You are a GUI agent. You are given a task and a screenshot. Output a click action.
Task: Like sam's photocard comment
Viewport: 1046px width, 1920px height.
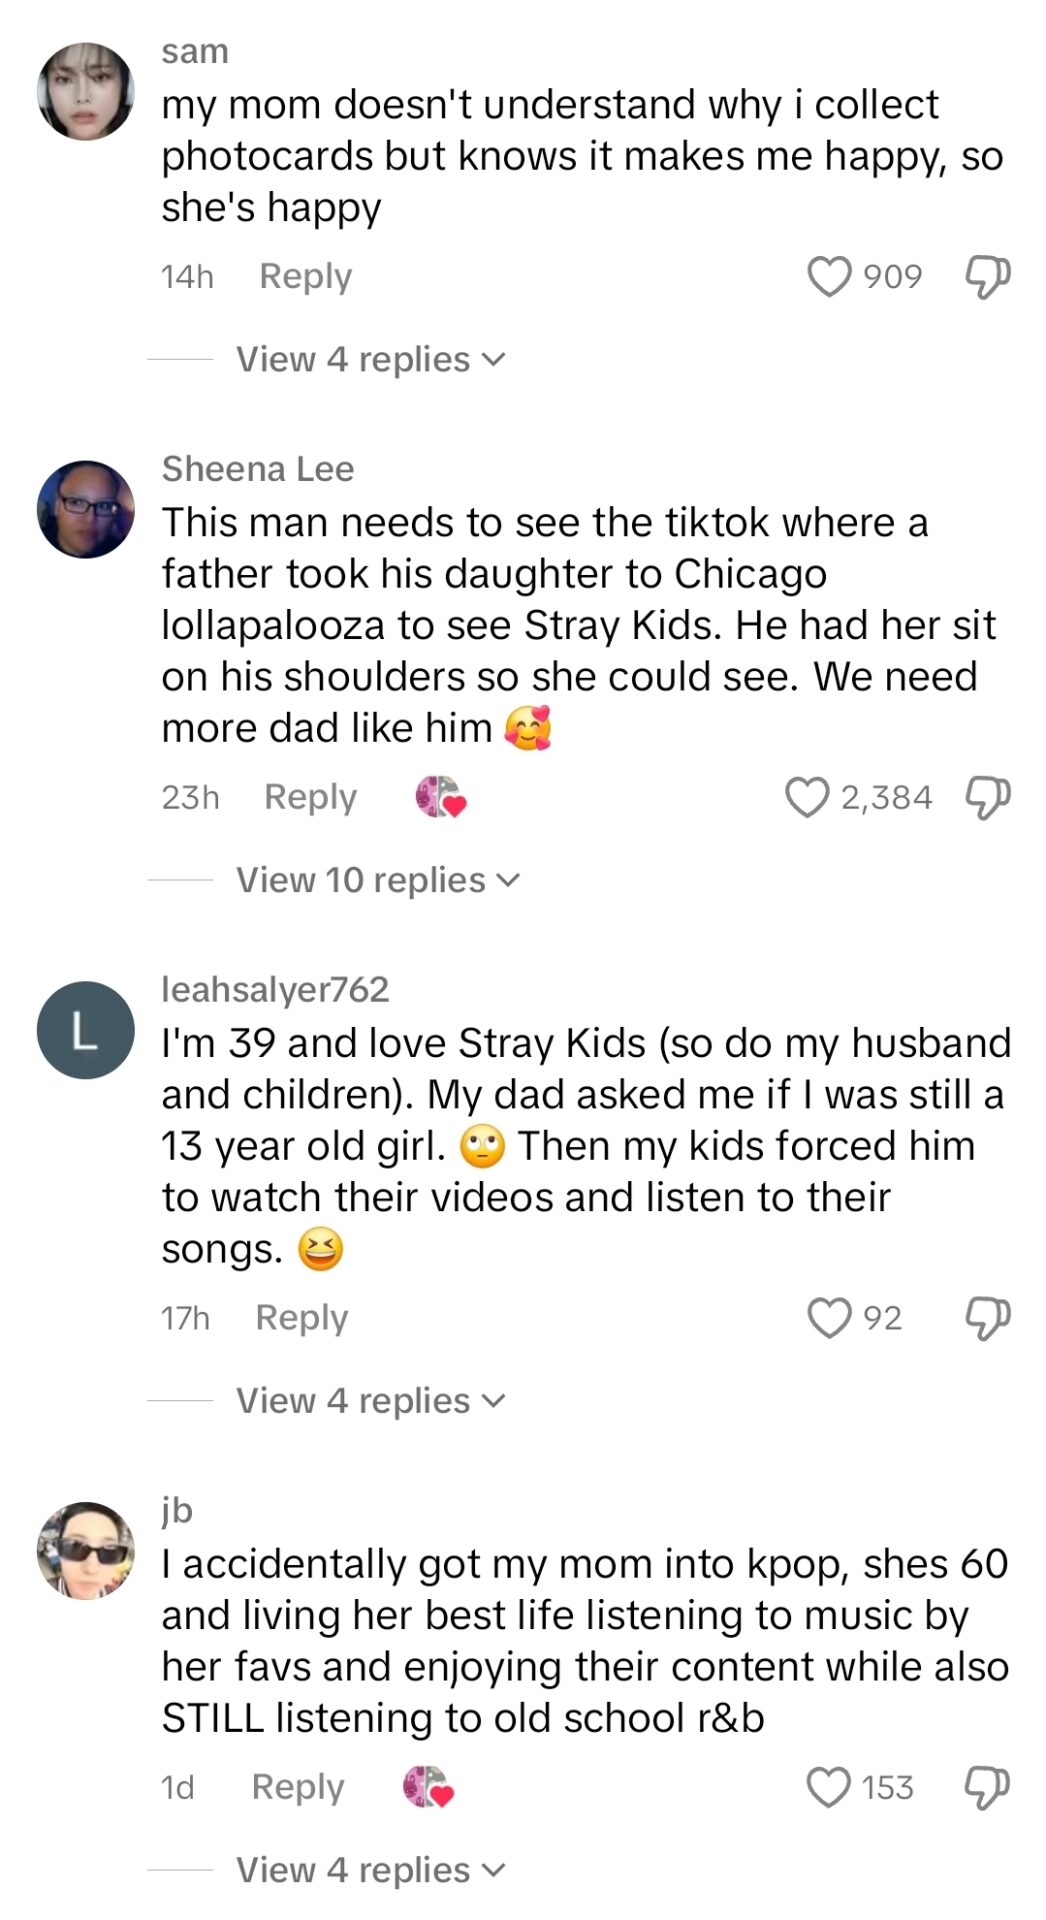[x=827, y=275]
